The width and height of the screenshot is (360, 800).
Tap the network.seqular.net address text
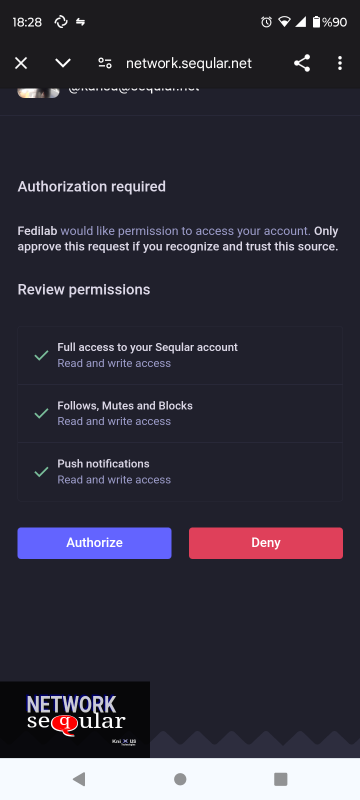(x=189, y=63)
